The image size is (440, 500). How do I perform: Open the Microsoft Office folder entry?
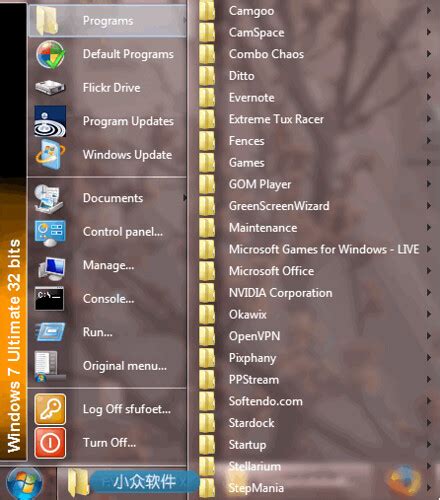[x=315, y=271]
